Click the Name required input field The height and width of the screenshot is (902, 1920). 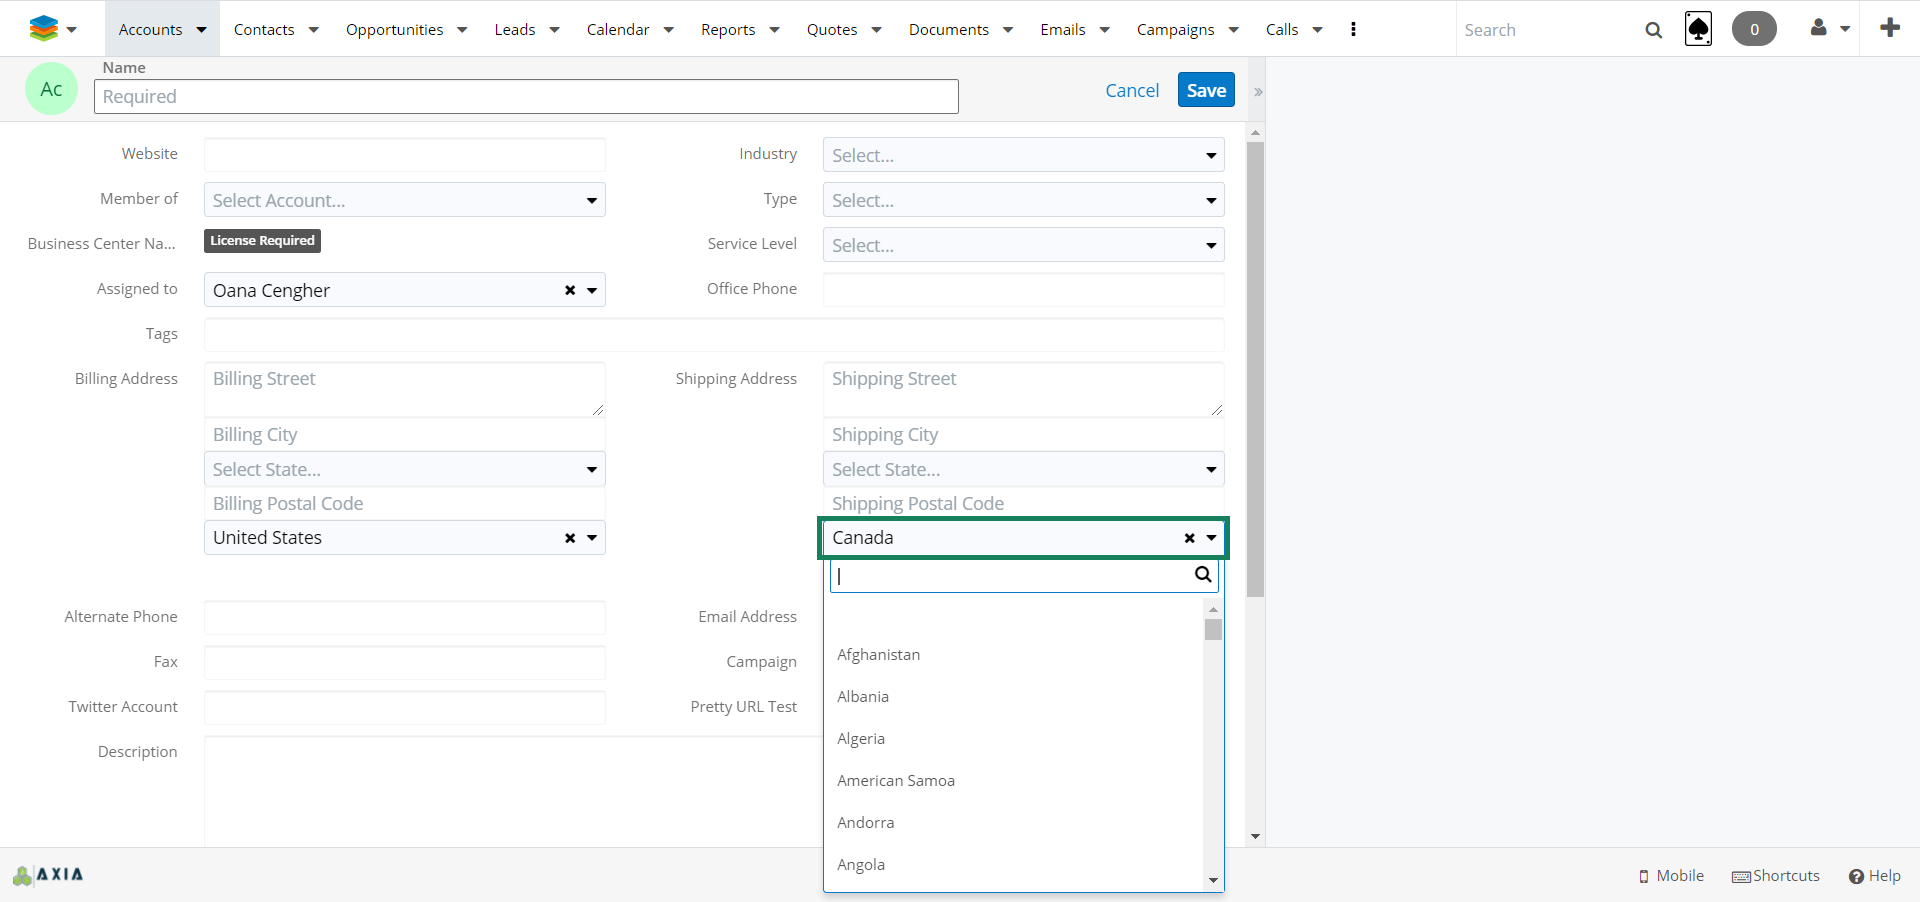(526, 97)
